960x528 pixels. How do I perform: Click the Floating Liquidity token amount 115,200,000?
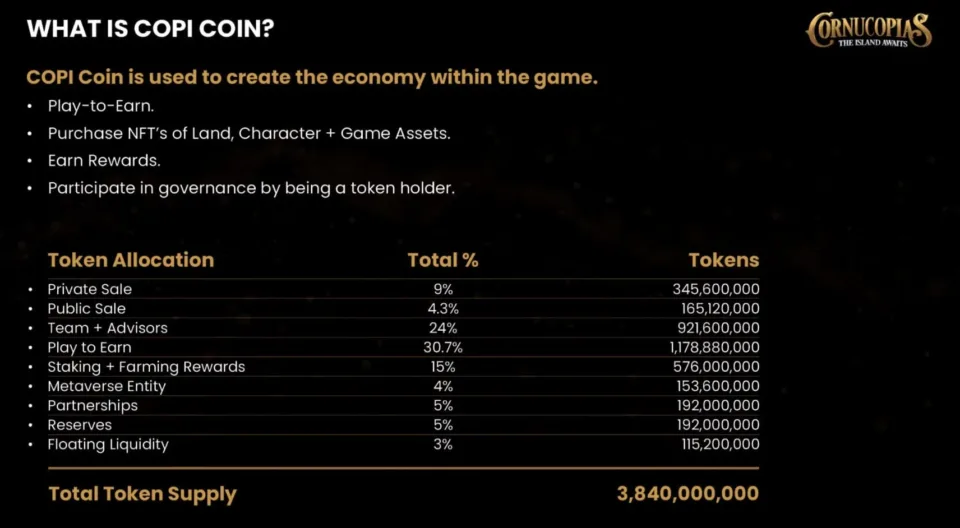[x=716, y=445]
